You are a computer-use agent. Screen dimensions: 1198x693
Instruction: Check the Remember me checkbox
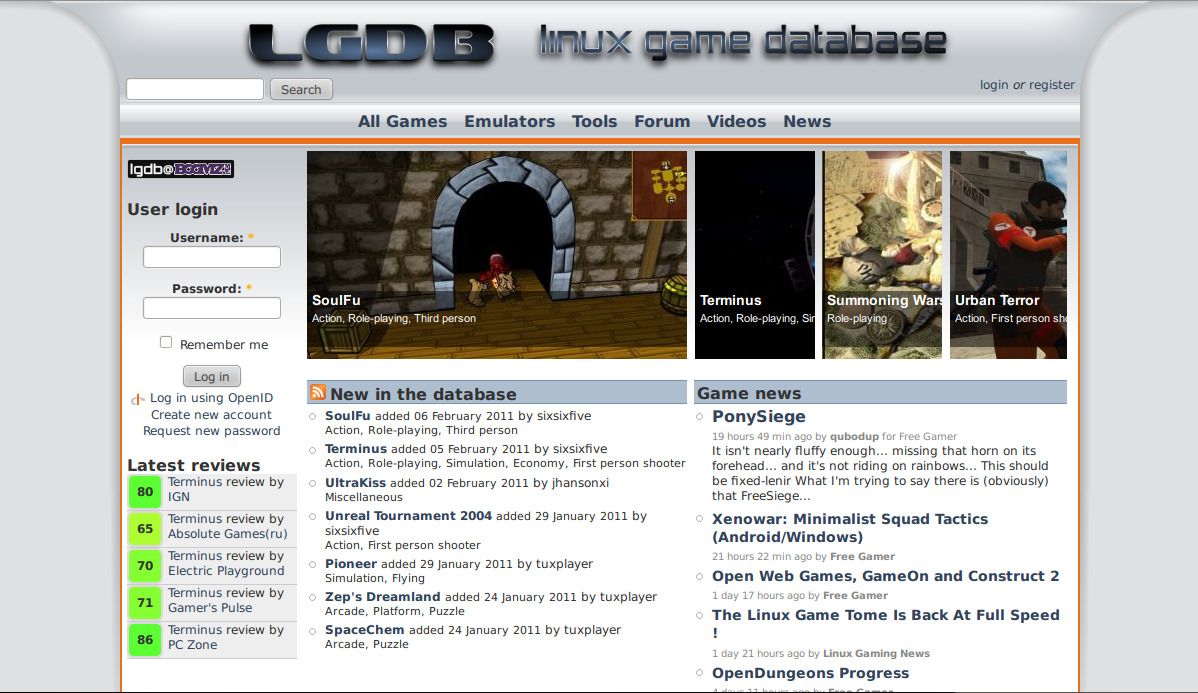coord(165,342)
